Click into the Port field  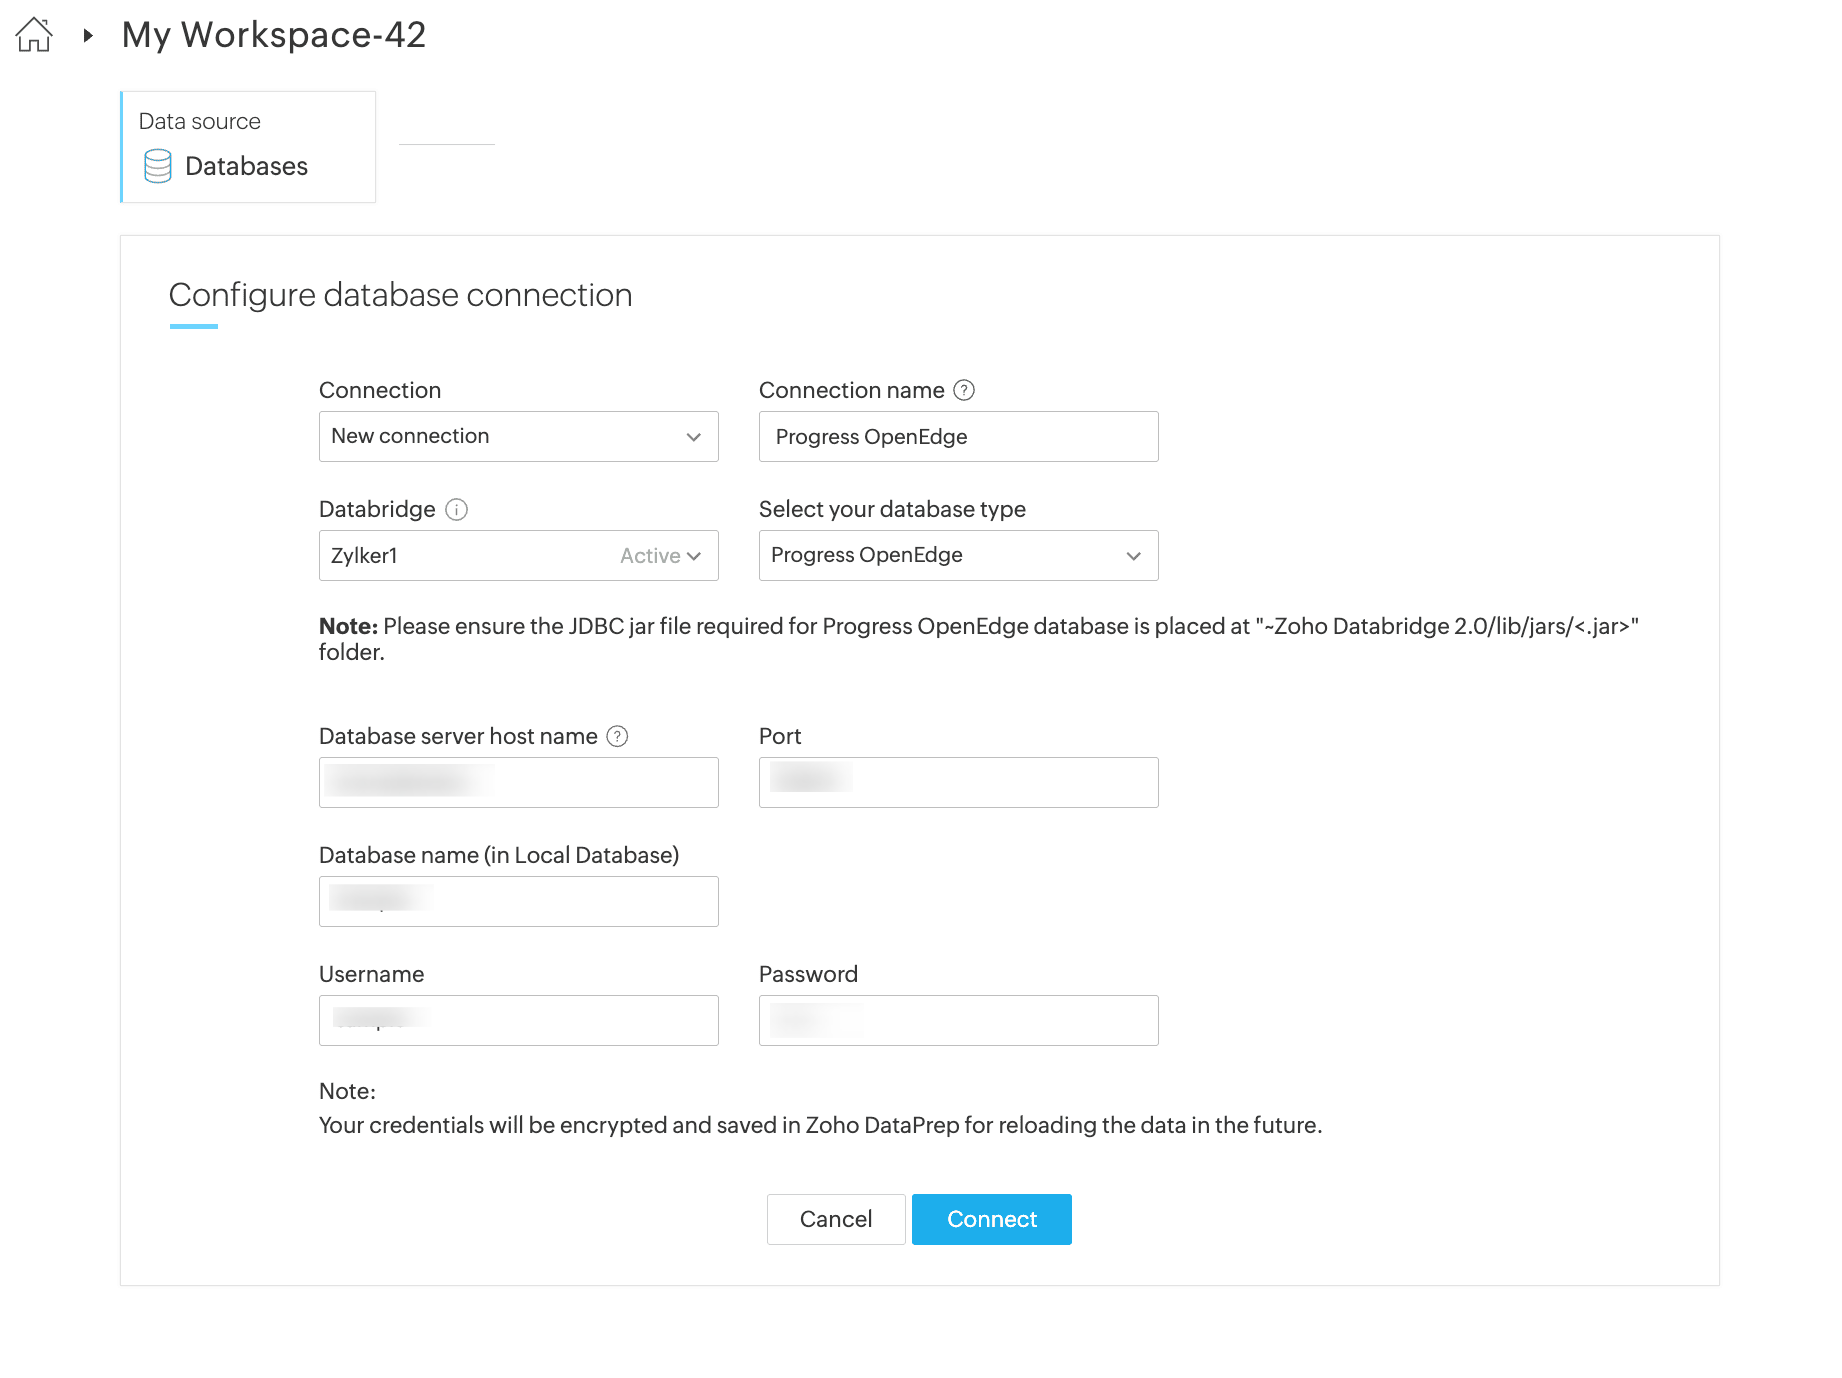tap(958, 782)
